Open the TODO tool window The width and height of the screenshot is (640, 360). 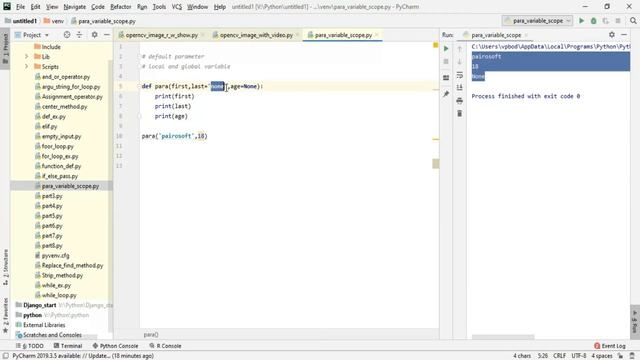click(30, 346)
